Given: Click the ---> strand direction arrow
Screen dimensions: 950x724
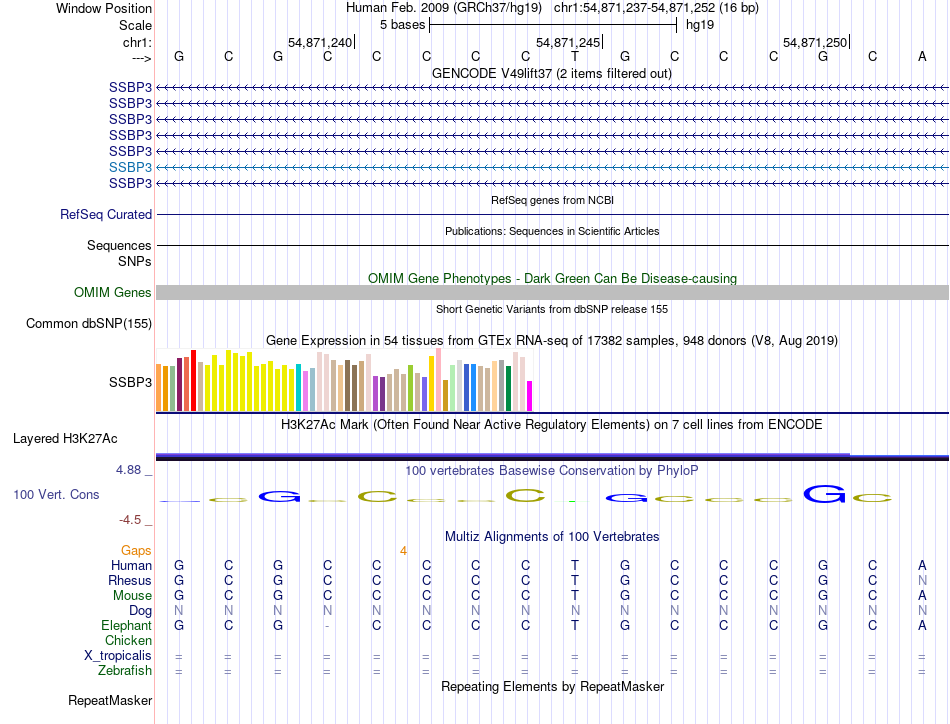Looking at the screenshot, I should [x=141, y=58].
